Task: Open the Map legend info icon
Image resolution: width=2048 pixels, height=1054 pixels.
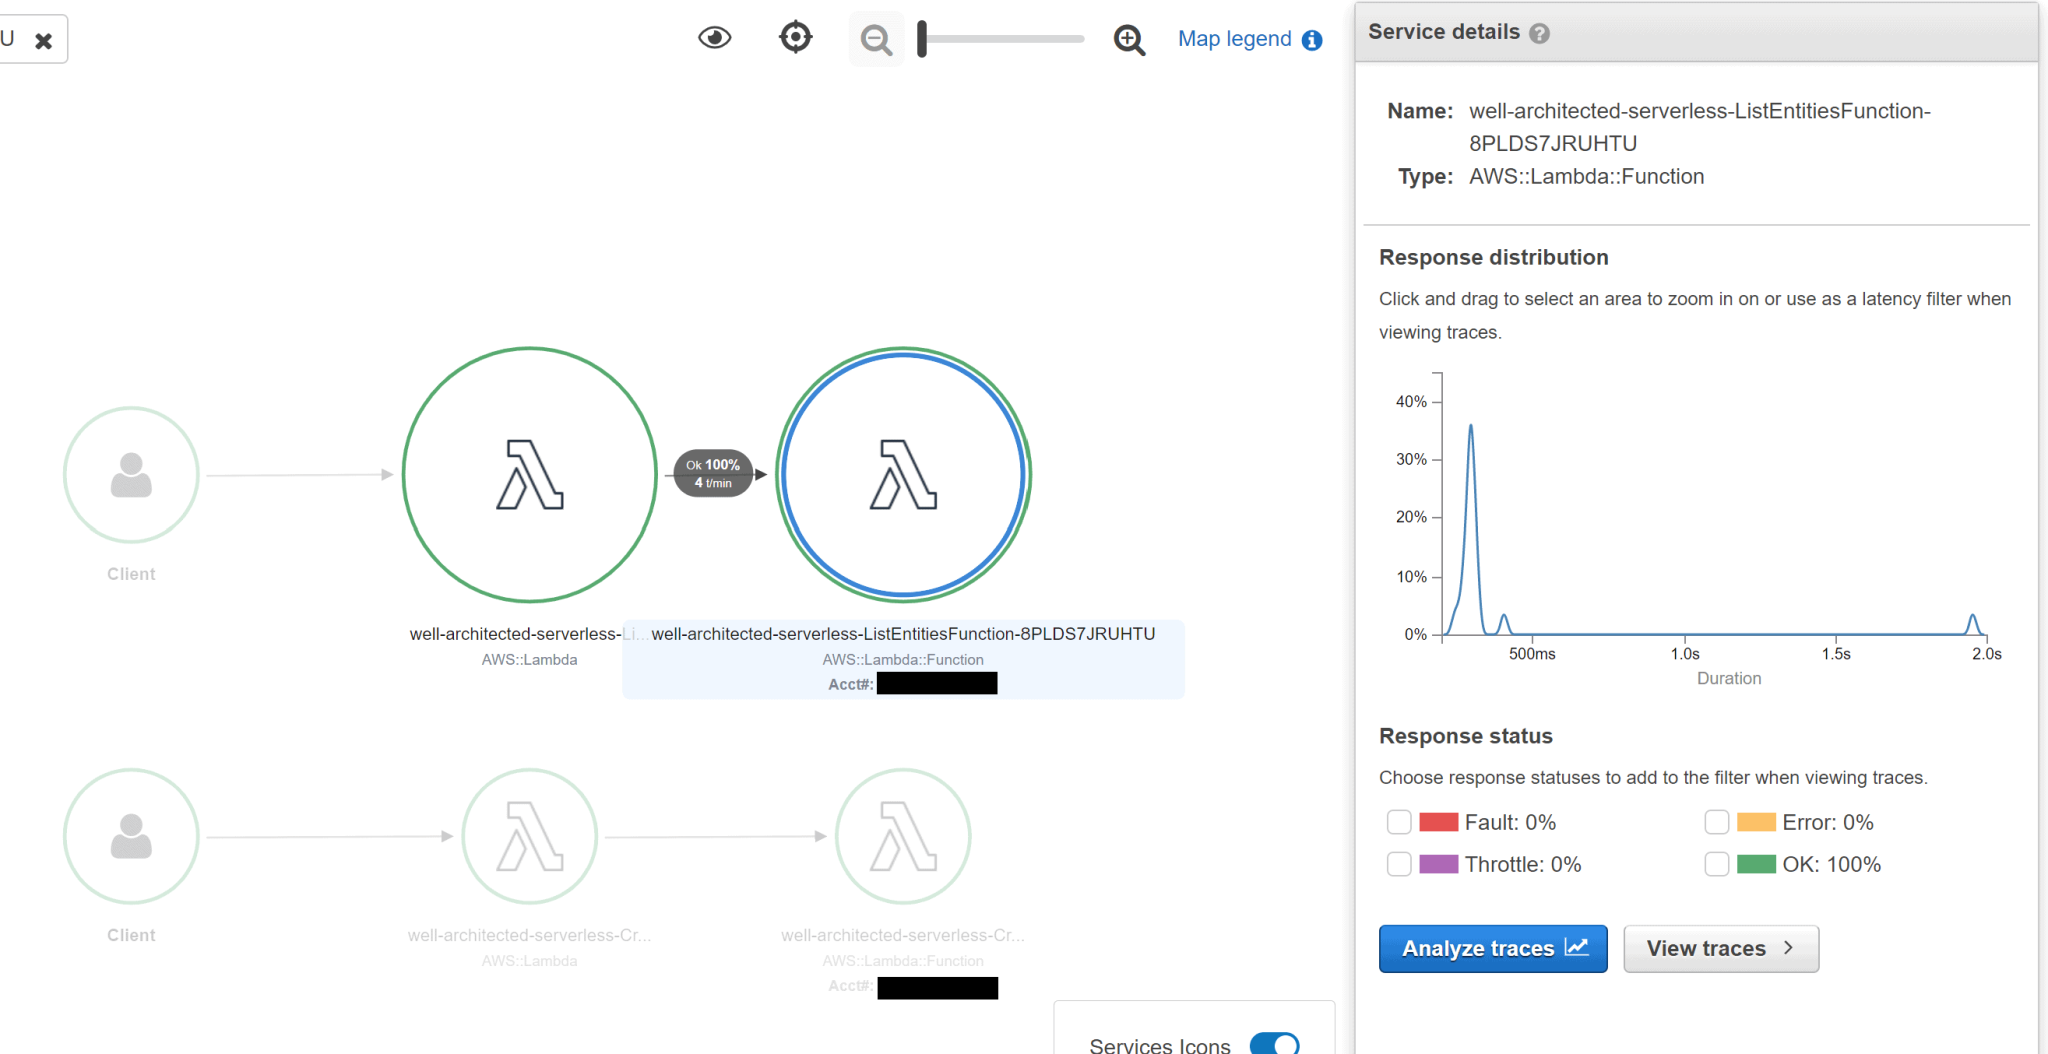Action: tap(1311, 39)
